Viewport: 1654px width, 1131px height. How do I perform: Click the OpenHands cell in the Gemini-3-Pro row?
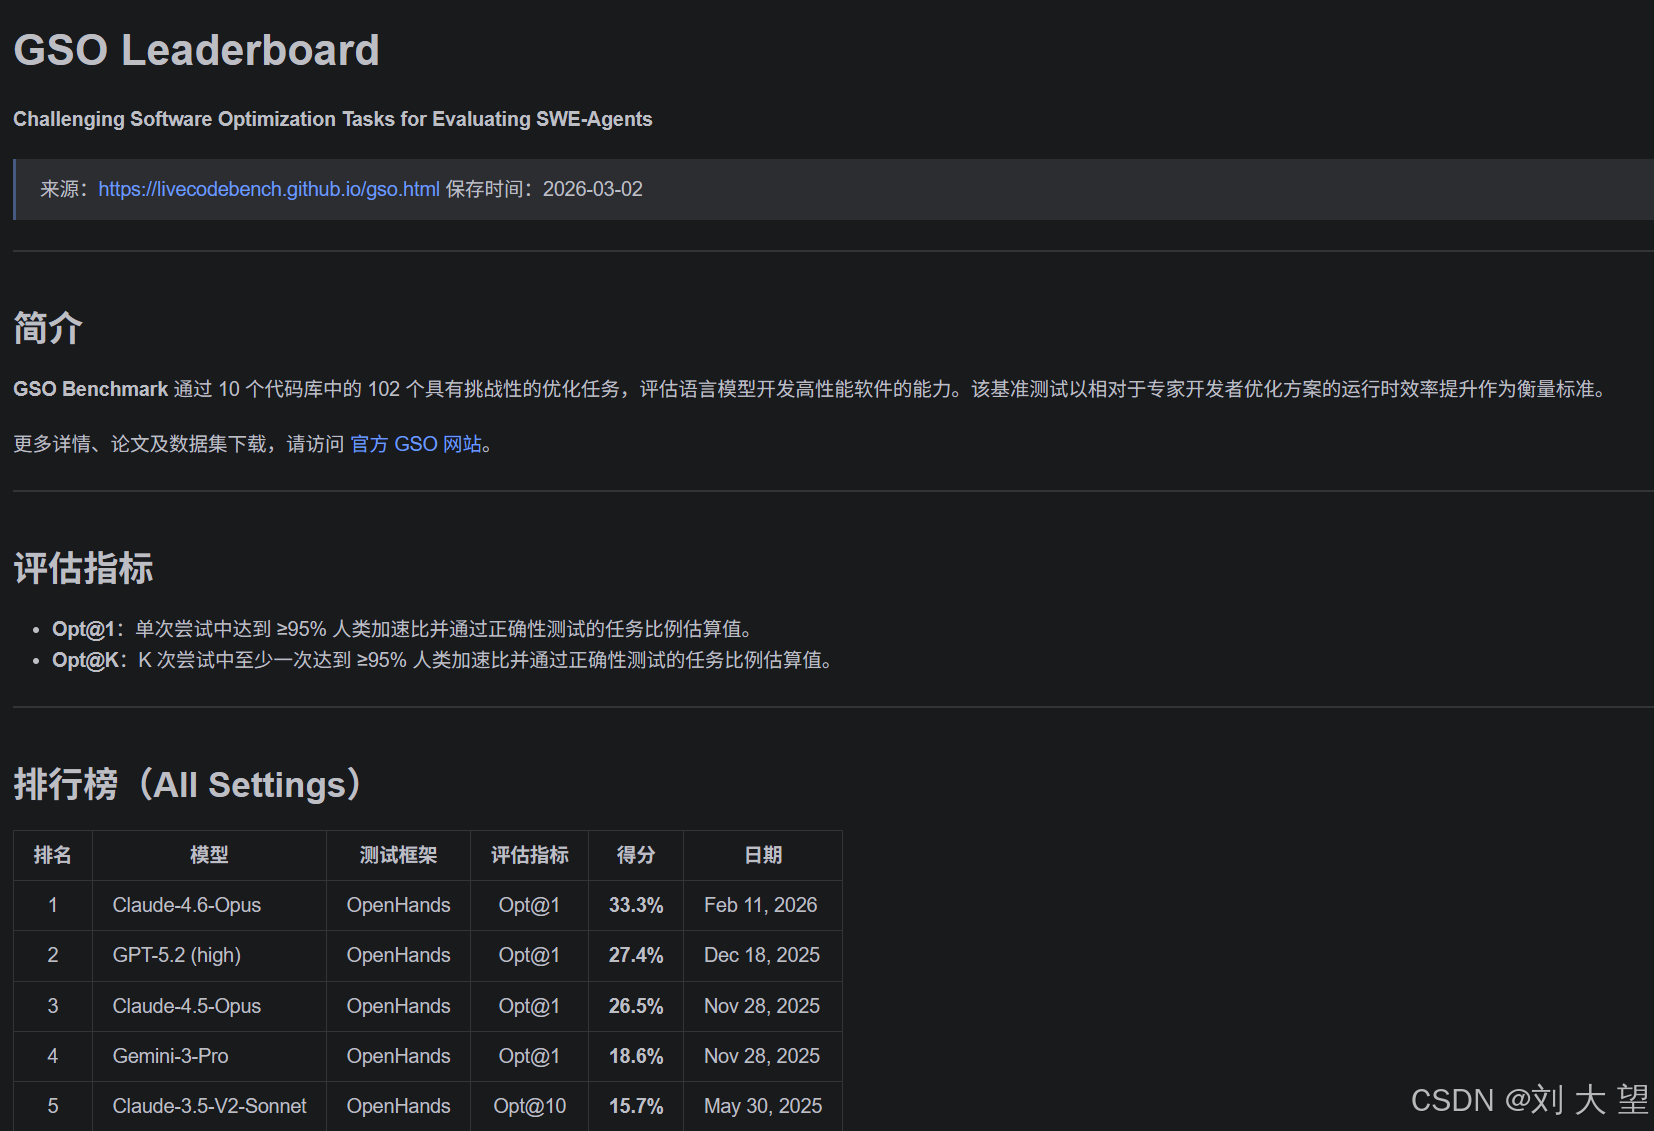(399, 1056)
